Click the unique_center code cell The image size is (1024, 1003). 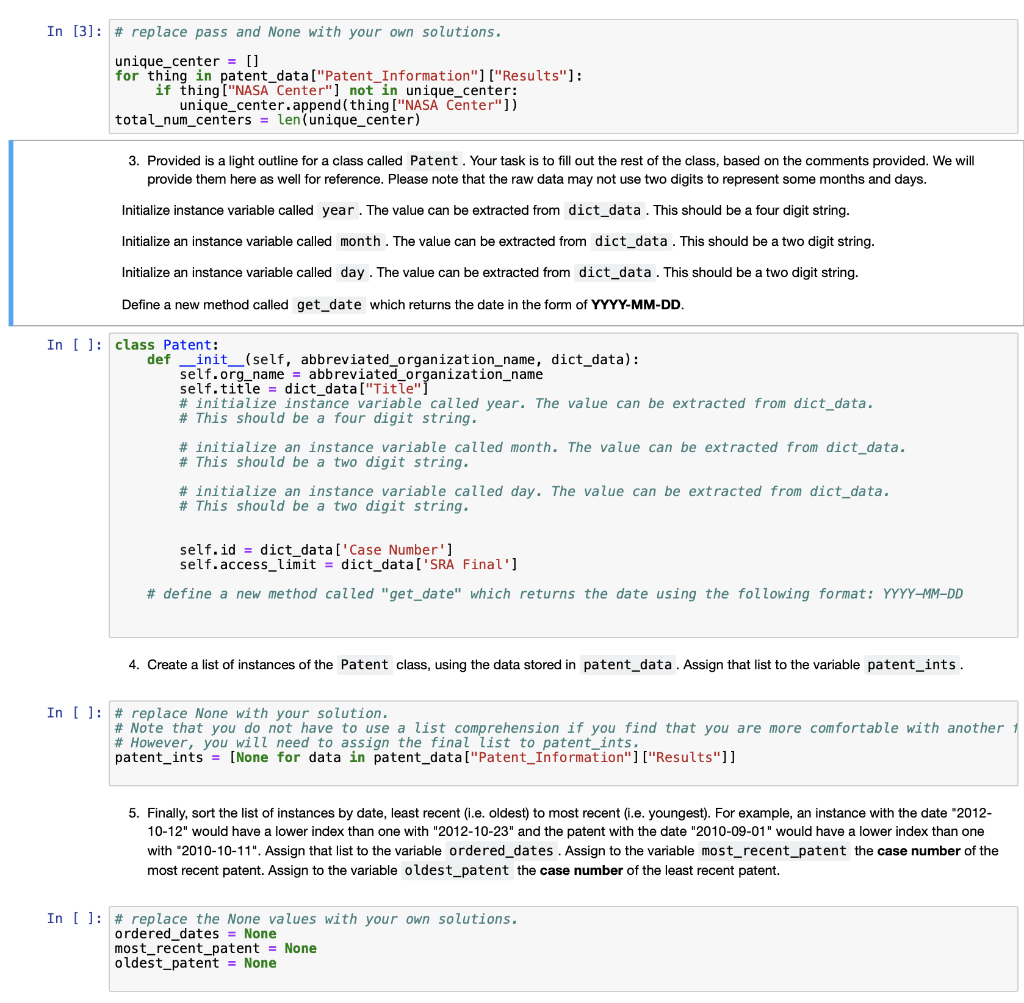pos(563,76)
